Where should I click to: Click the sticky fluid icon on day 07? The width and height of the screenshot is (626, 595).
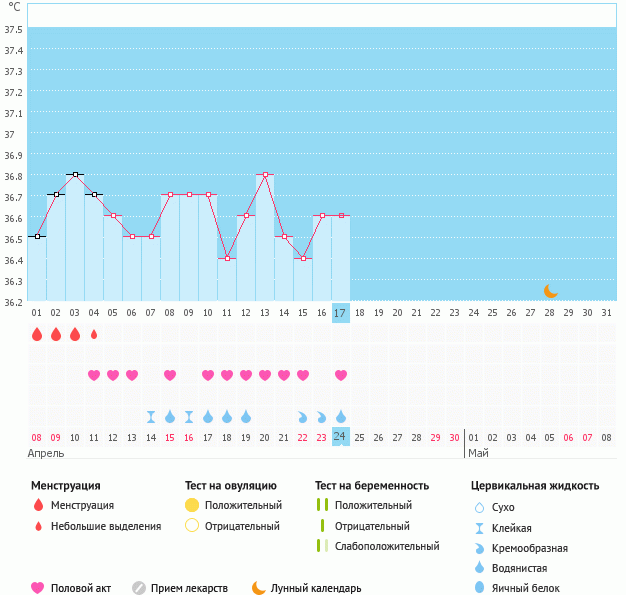151,416
